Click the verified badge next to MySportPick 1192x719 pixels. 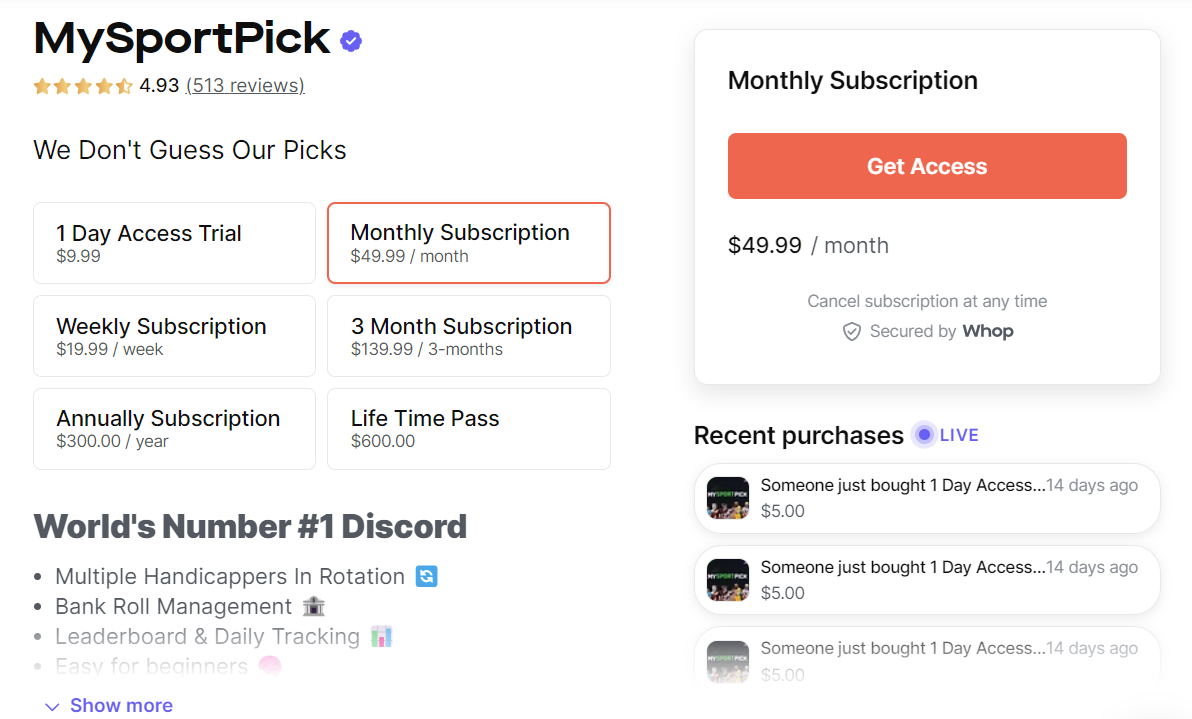(349, 39)
